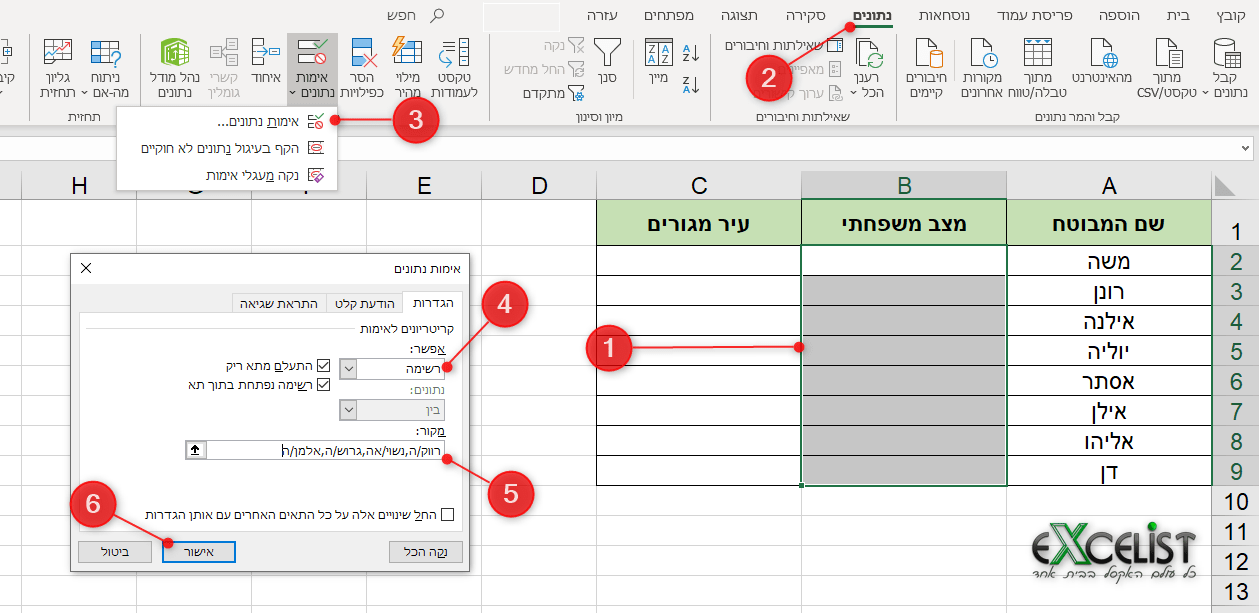1259x613 pixels.
Task: Click the 'מקור' source input field
Action: point(325,451)
